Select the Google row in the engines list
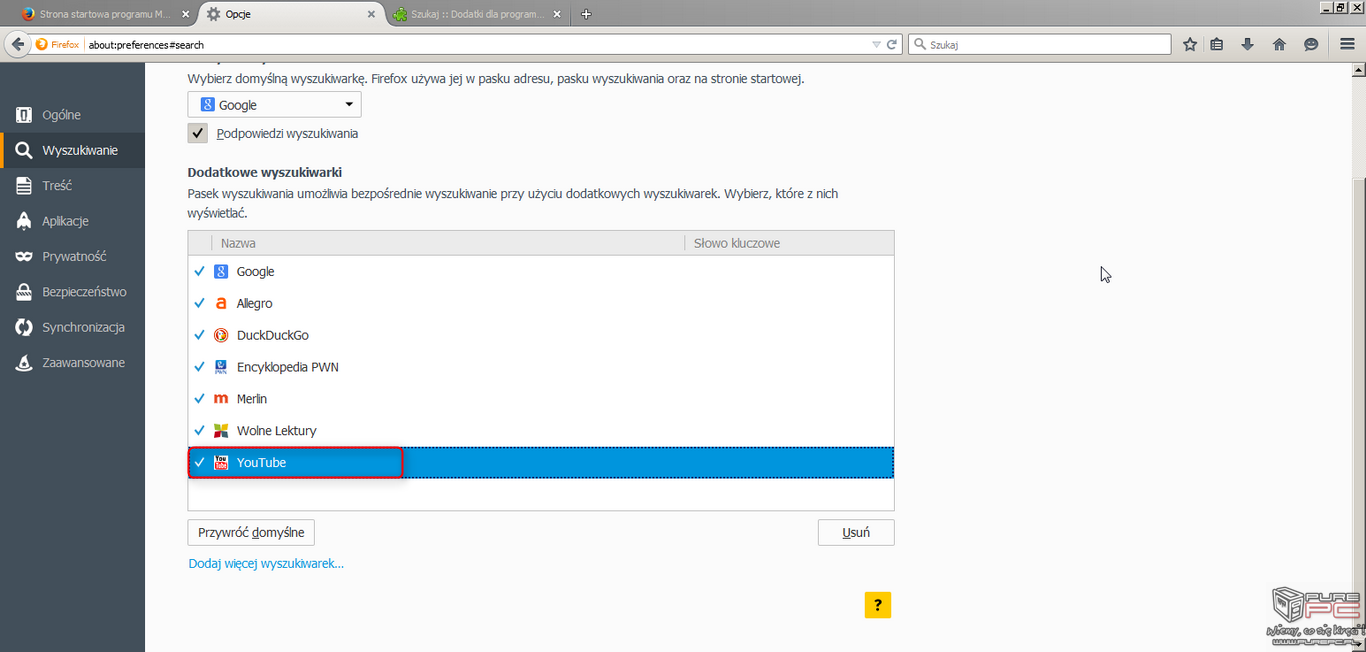The height and width of the screenshot is (652, 1366). 541,272
